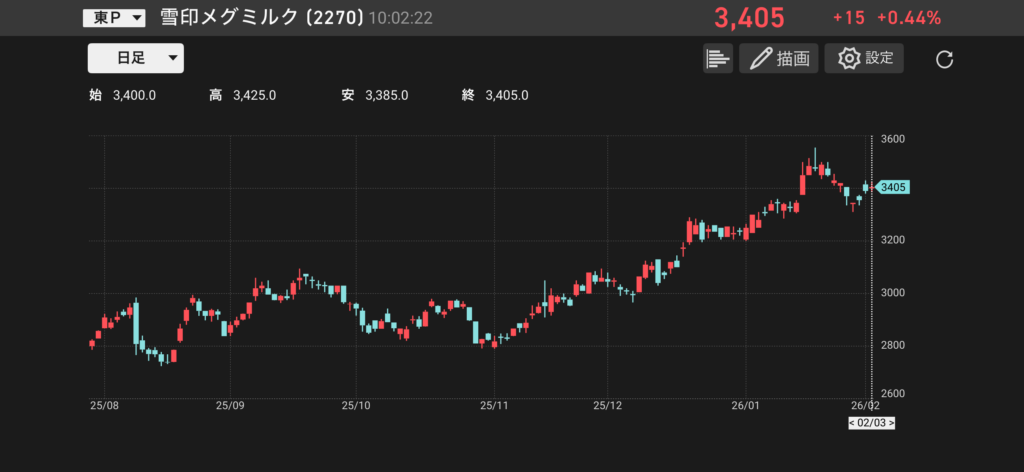Open the 東P market dropdown
The width and height of the screenshot is (1024, 472).
point(113,18)
